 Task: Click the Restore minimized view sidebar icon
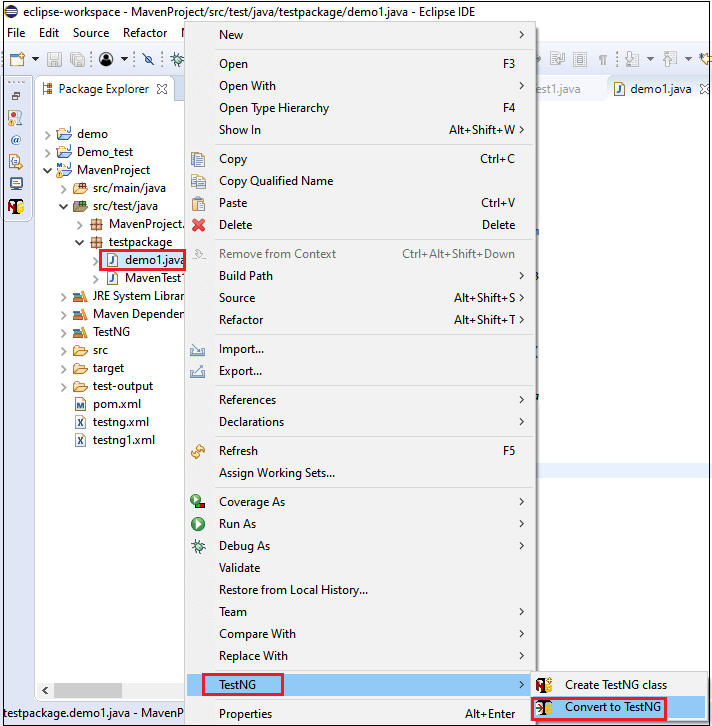16,96
